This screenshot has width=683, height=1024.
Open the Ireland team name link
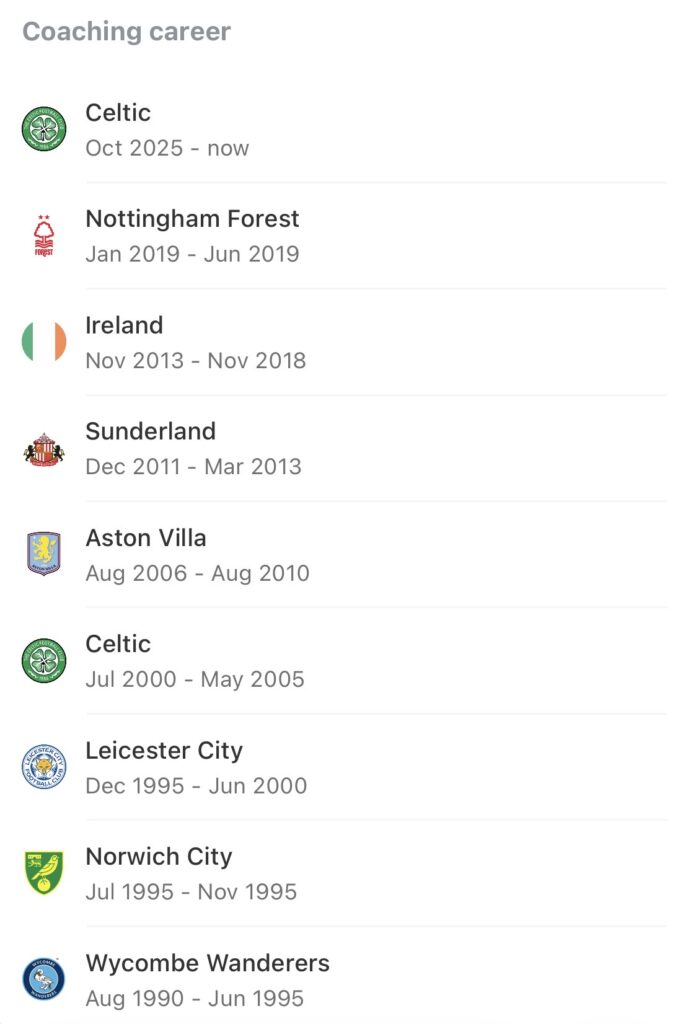coord(124,325)
